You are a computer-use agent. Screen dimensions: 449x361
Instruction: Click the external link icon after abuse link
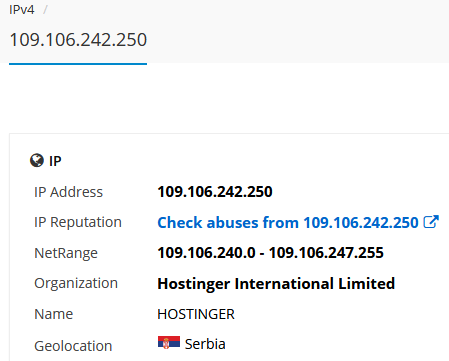click(431, 222)
